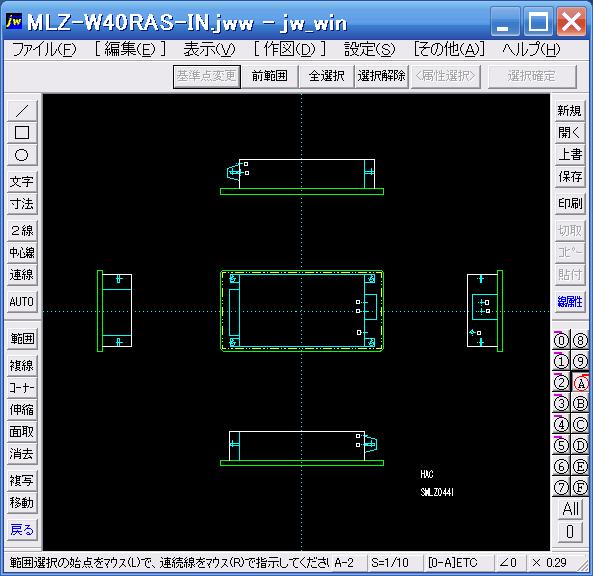Screen dimensions: 593x576
Task: Click the 前範囲 previous range button
Action: click(x=270, y=76)
